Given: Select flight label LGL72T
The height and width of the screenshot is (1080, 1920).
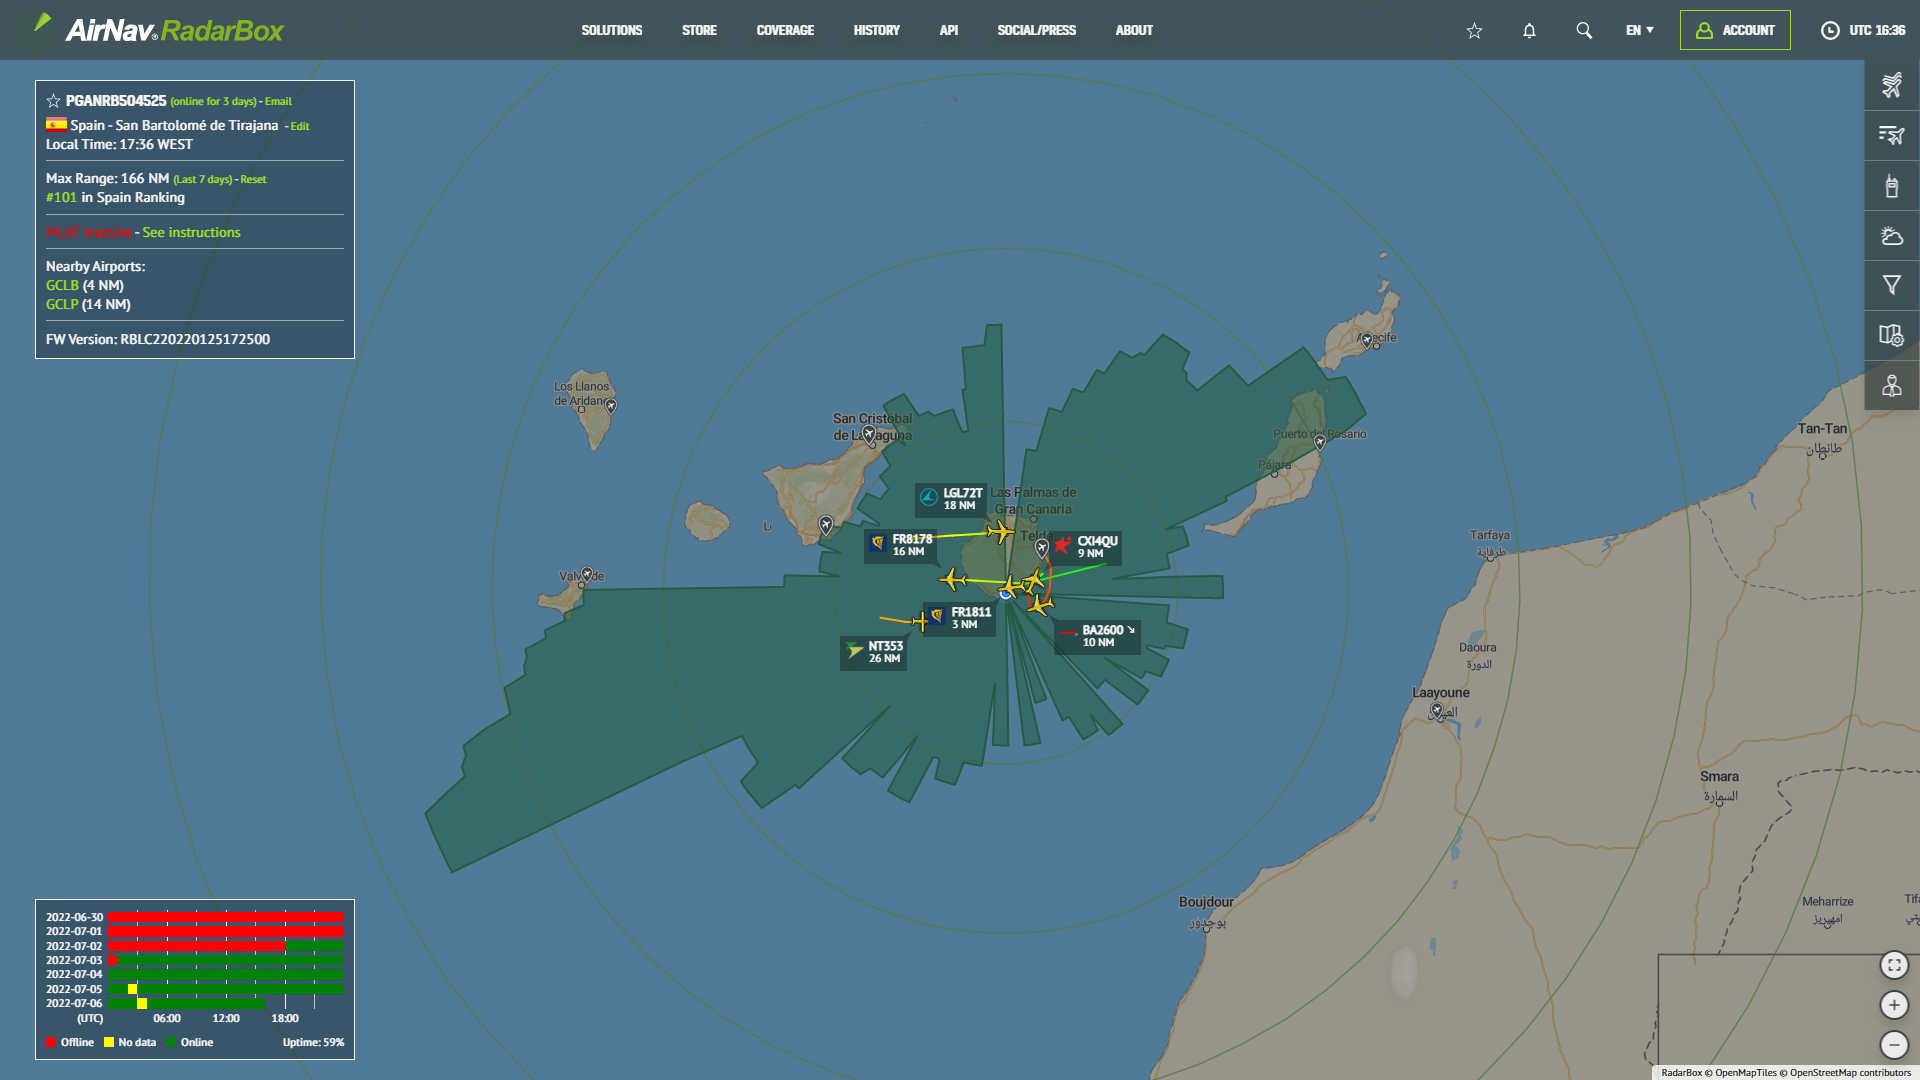Looking at the screenshot, I should [x=950, y=498].
